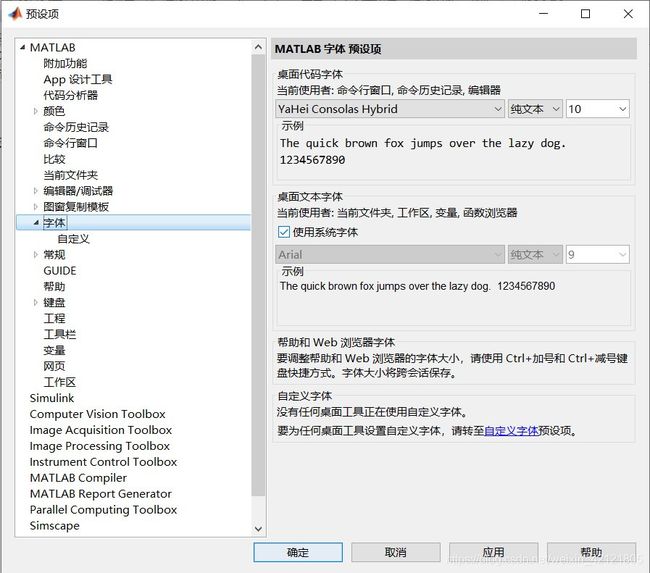The height and width of the screenshot is (573, 650).
Task: Select 代码分析器 tree item
Action: [71, 95]
